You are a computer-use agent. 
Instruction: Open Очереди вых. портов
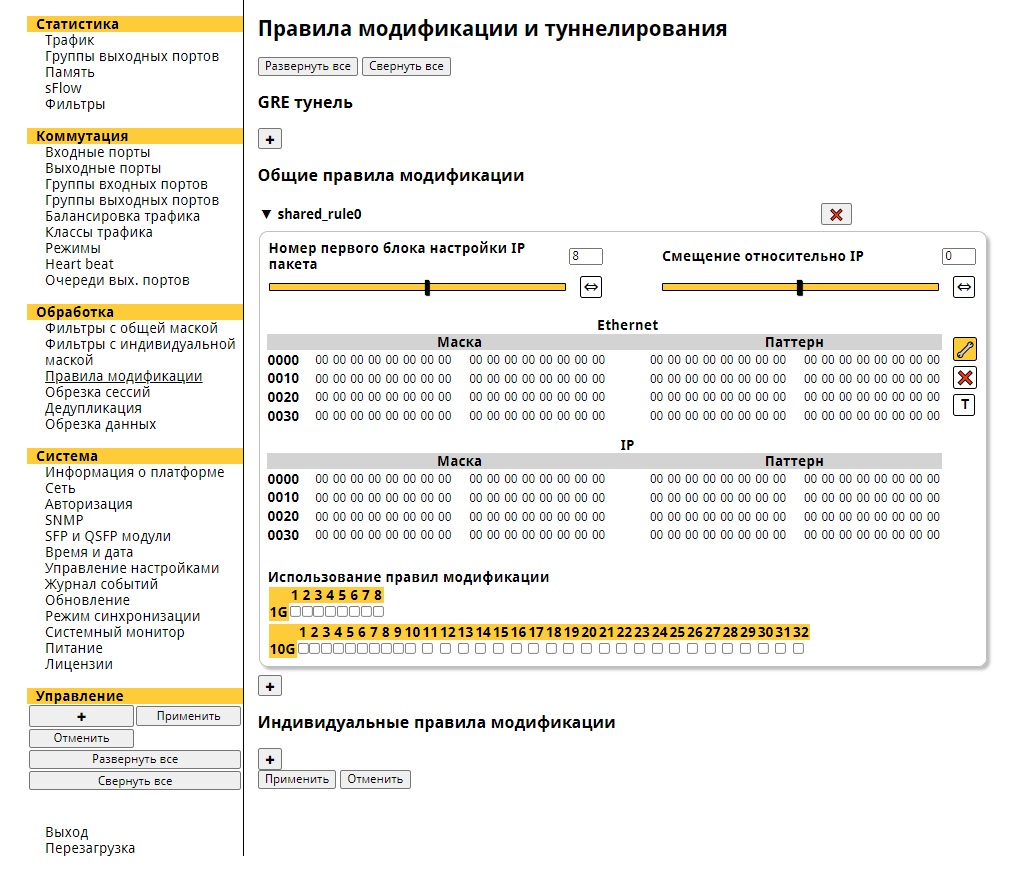[117, 280]
